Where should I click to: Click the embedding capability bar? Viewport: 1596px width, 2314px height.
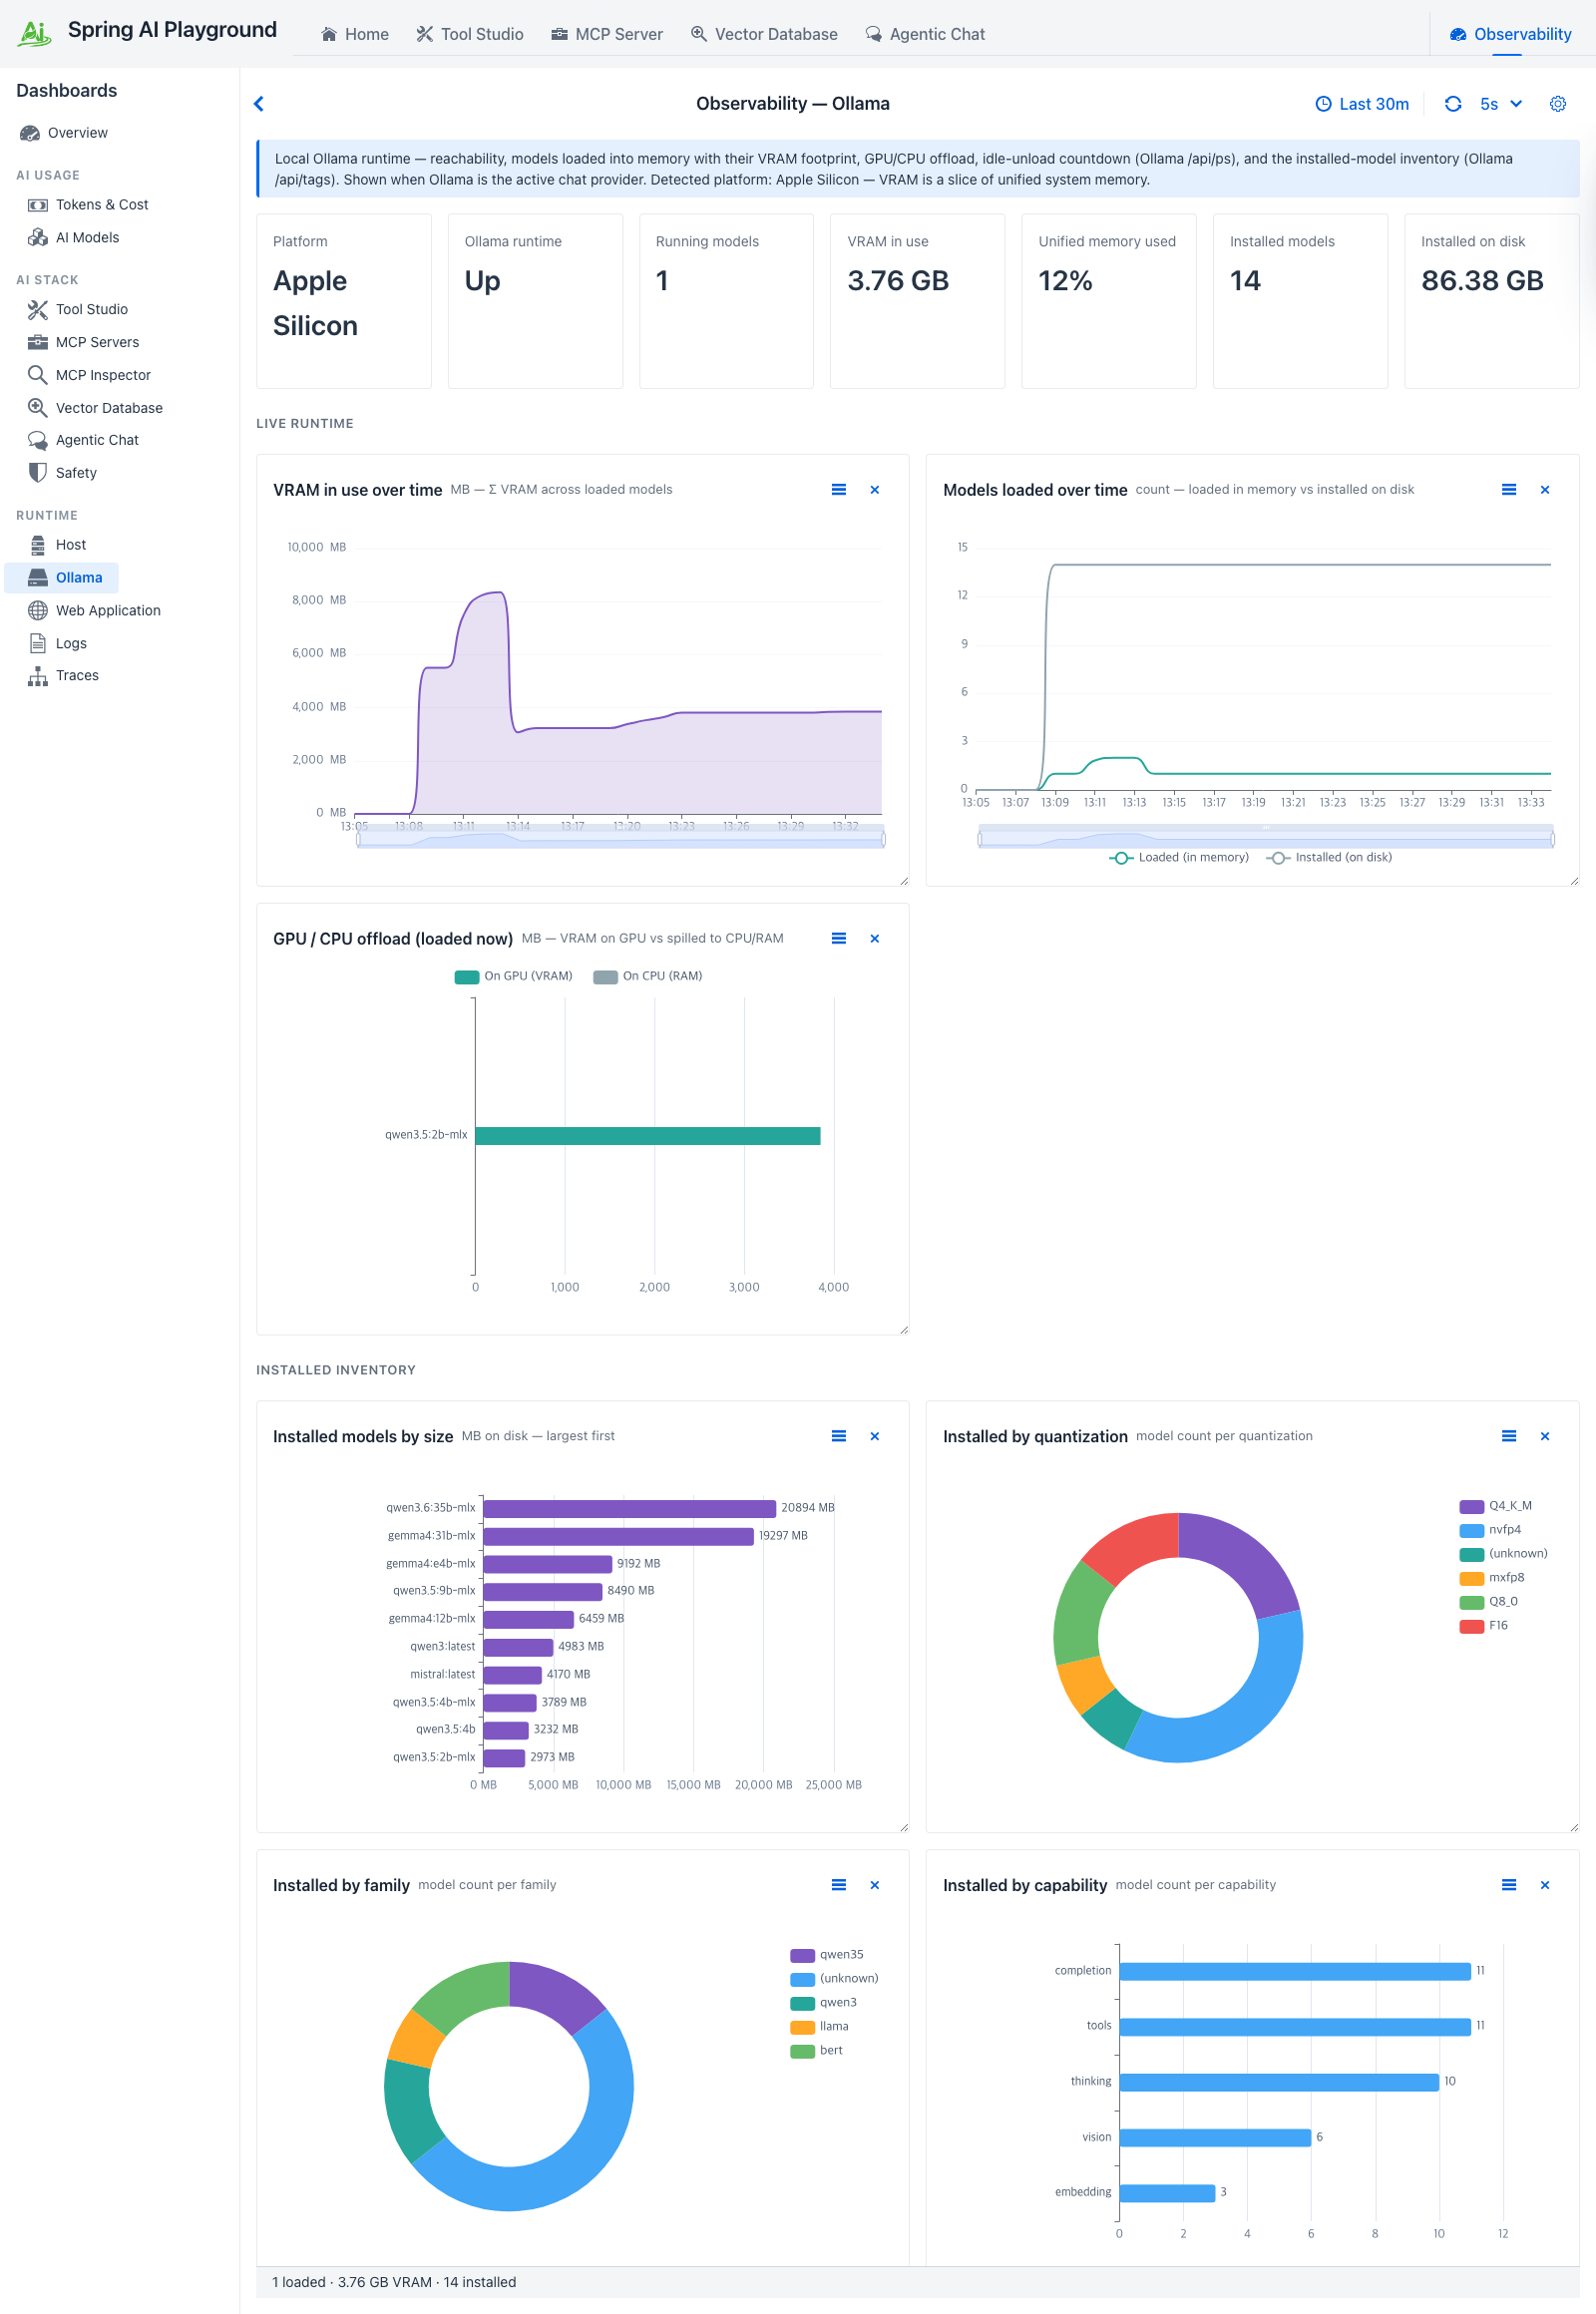(1167, 2194)
